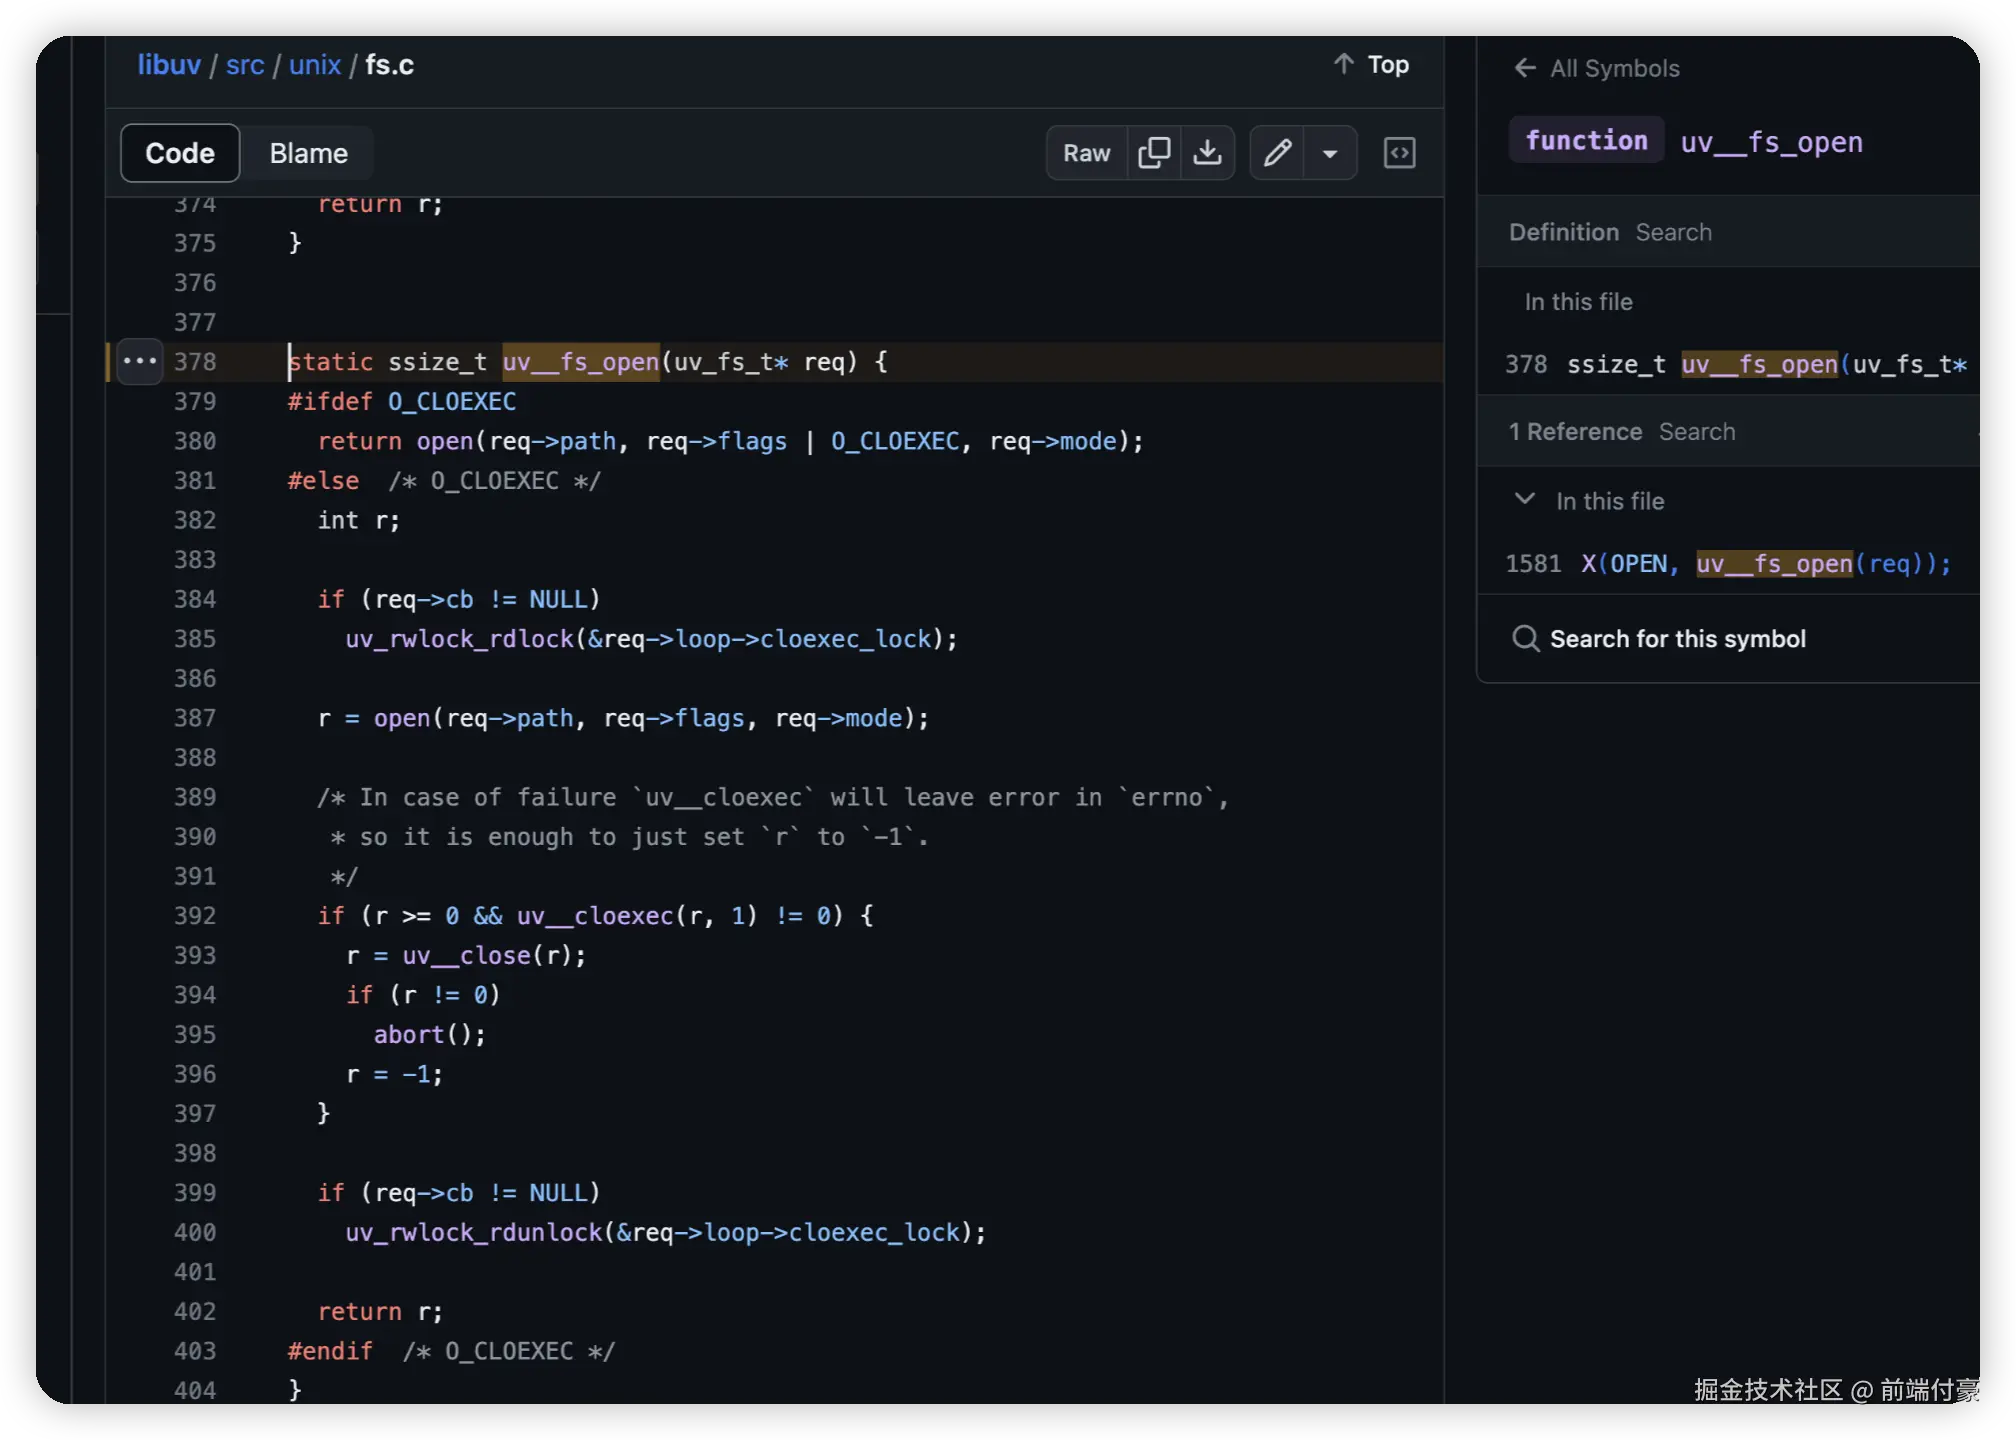The width and height of the screenshot is (2016, 1440).
Task: Click the magnifier icon for symbol search
Action: click(x=1525, y=639)
